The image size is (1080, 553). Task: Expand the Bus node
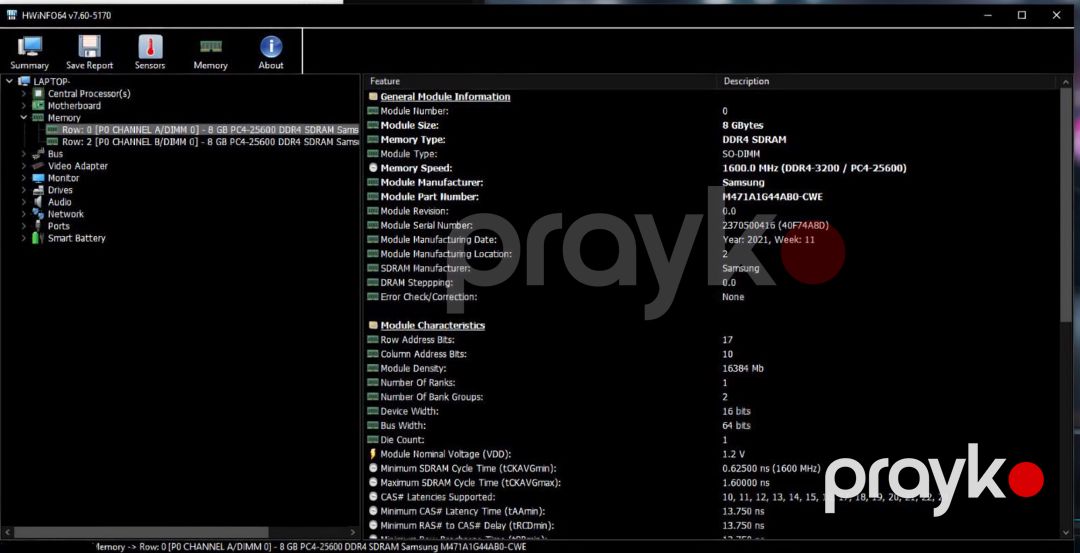pos(23,154)
